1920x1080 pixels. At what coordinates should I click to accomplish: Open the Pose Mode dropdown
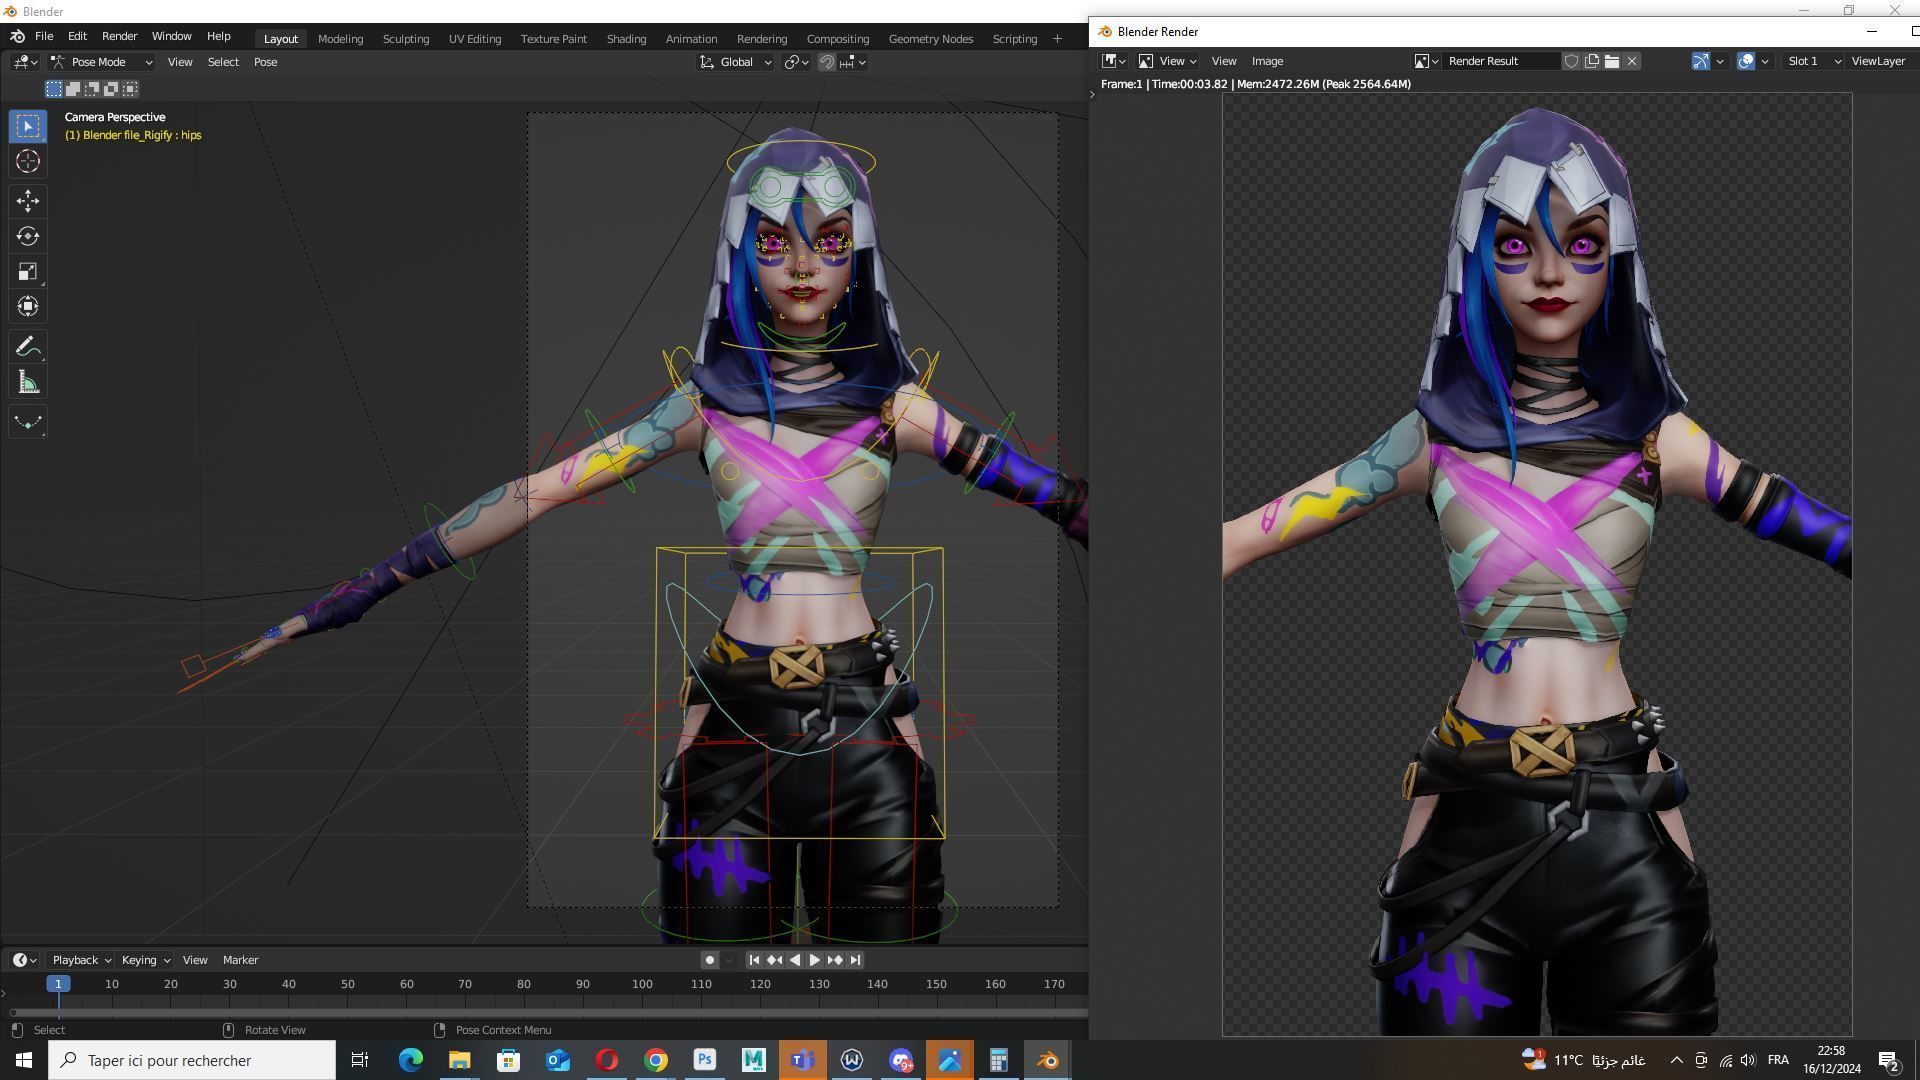101,62
